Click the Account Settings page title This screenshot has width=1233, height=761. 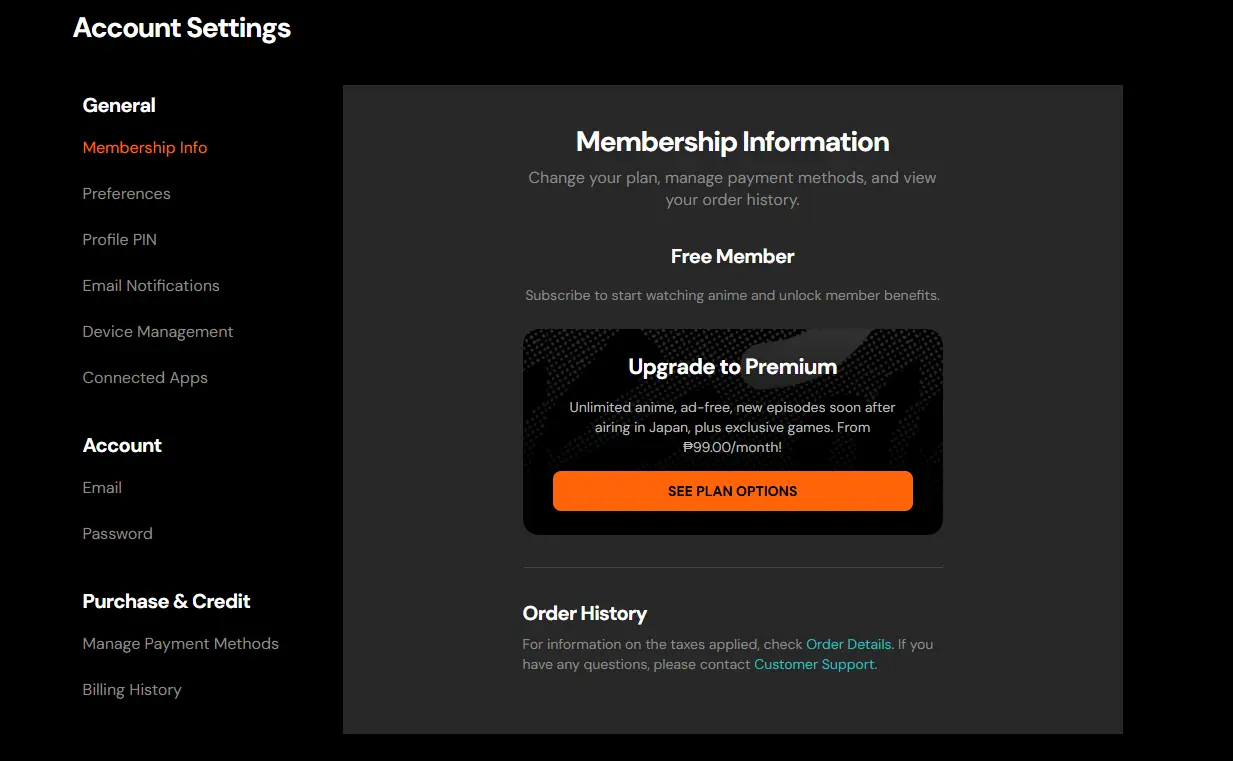(x=182, y=27)
